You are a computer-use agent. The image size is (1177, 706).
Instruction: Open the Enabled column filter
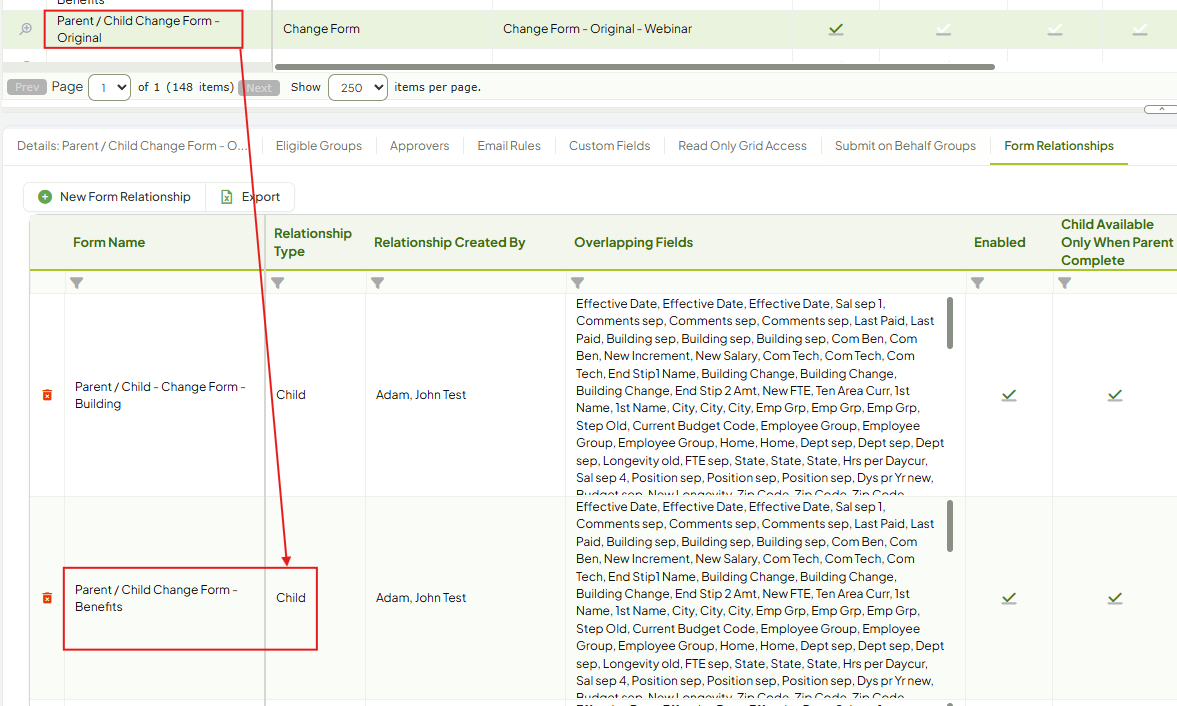coord(977,283)
